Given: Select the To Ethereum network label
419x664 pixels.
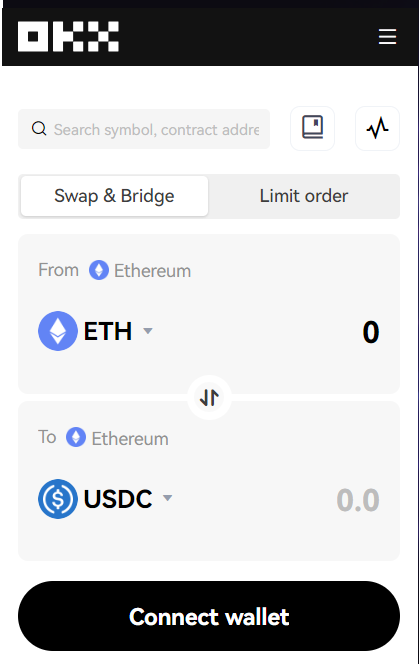Looking at the screenshot, I should coord(130,439).
